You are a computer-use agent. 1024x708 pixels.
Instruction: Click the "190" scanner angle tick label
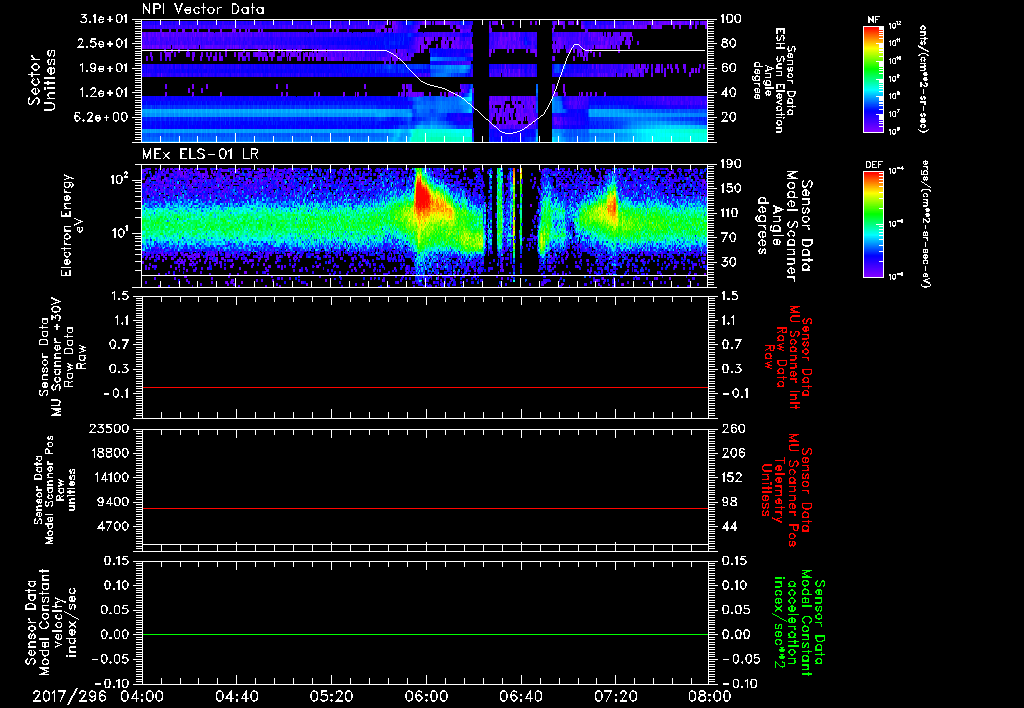pos(731,164)
